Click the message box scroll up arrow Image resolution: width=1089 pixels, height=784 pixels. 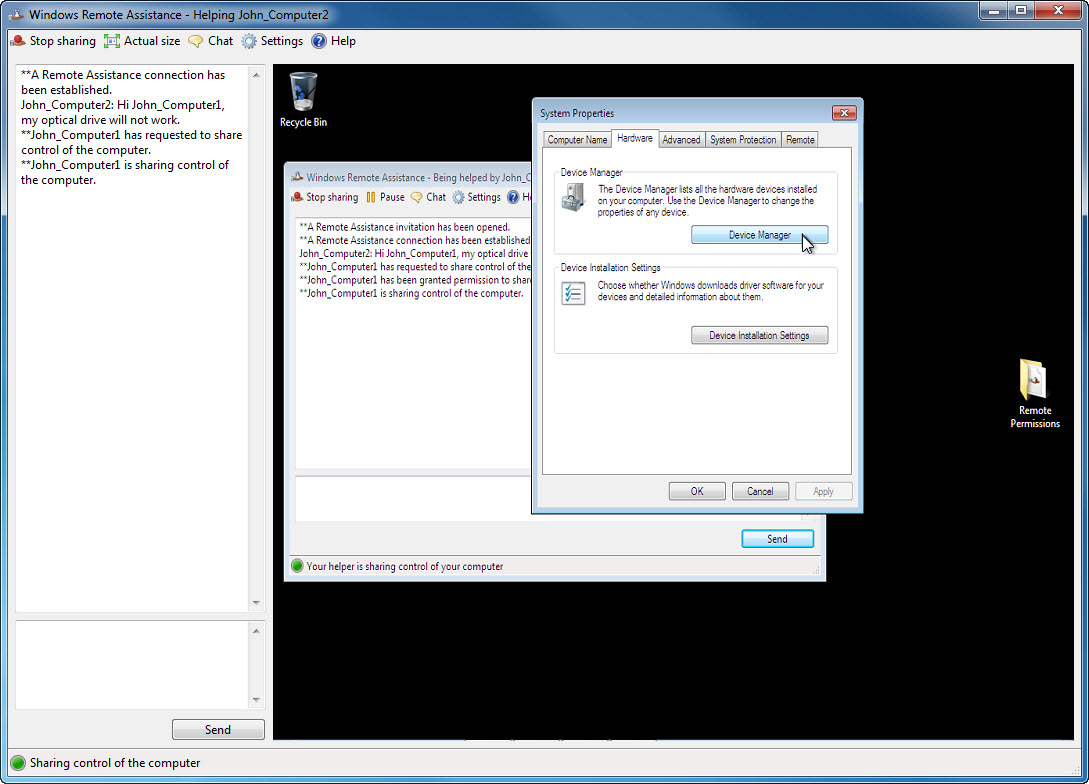[x=256, y=631]
